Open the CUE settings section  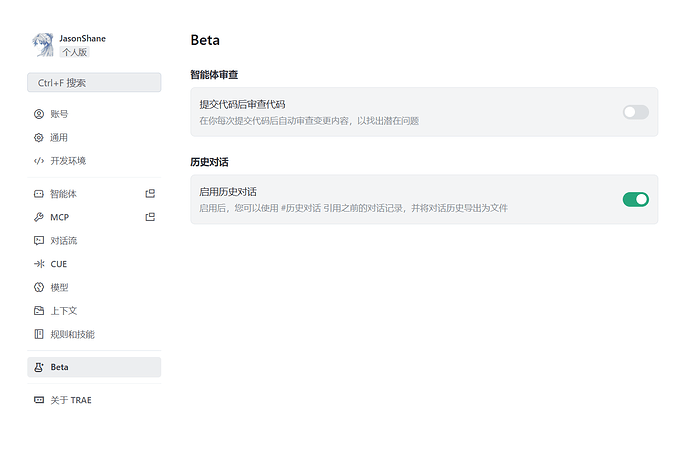(x=94, y=264)
